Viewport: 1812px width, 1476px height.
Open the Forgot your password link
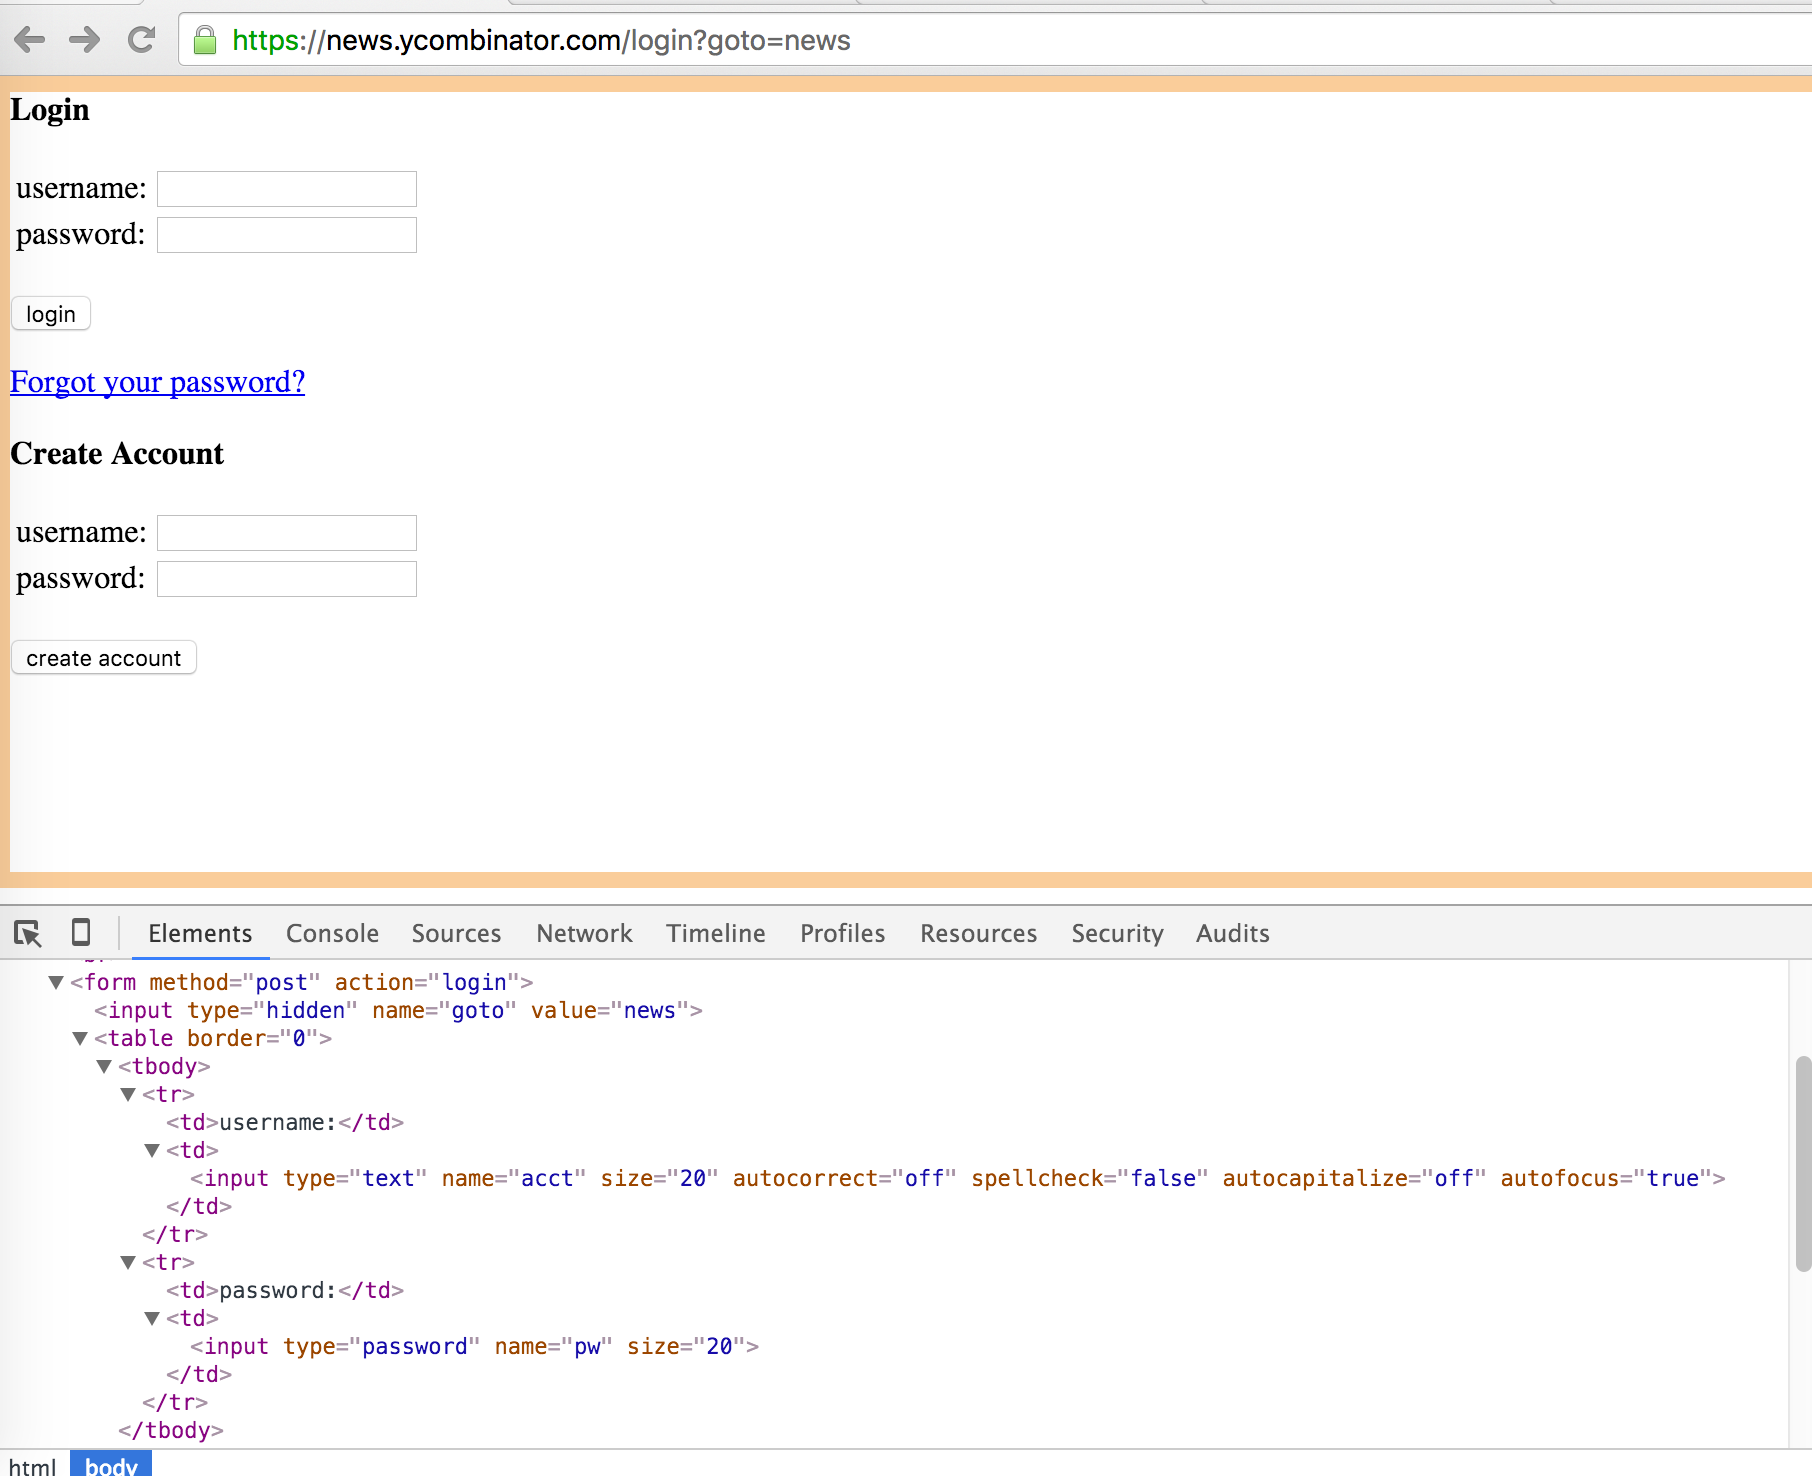click(157, 382)
